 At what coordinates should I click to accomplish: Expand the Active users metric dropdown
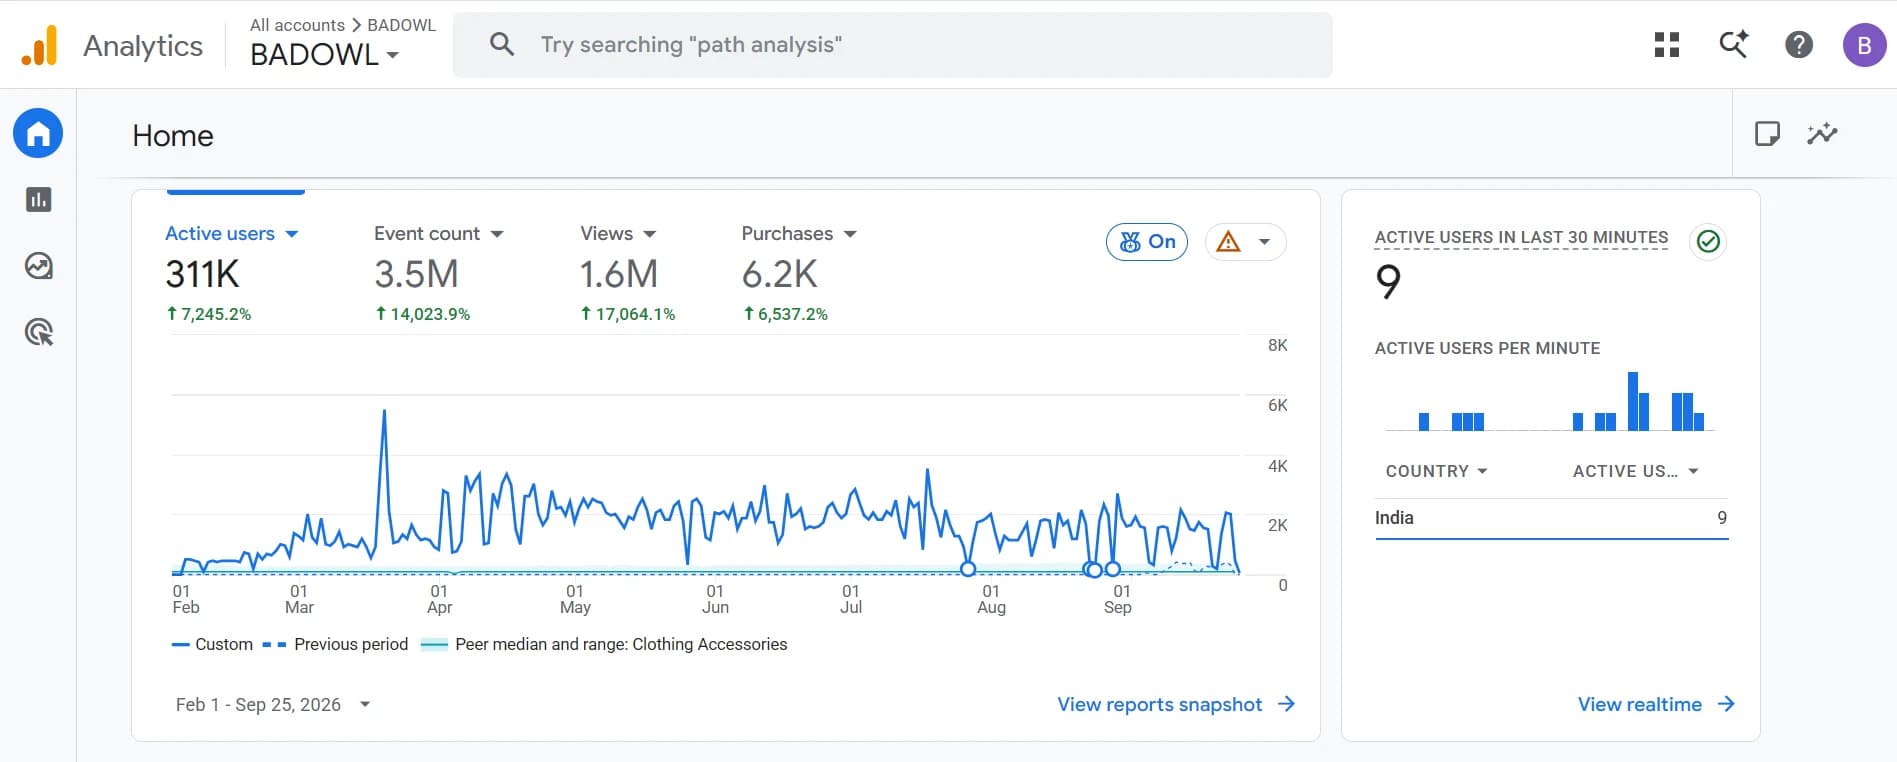[292, 234]
